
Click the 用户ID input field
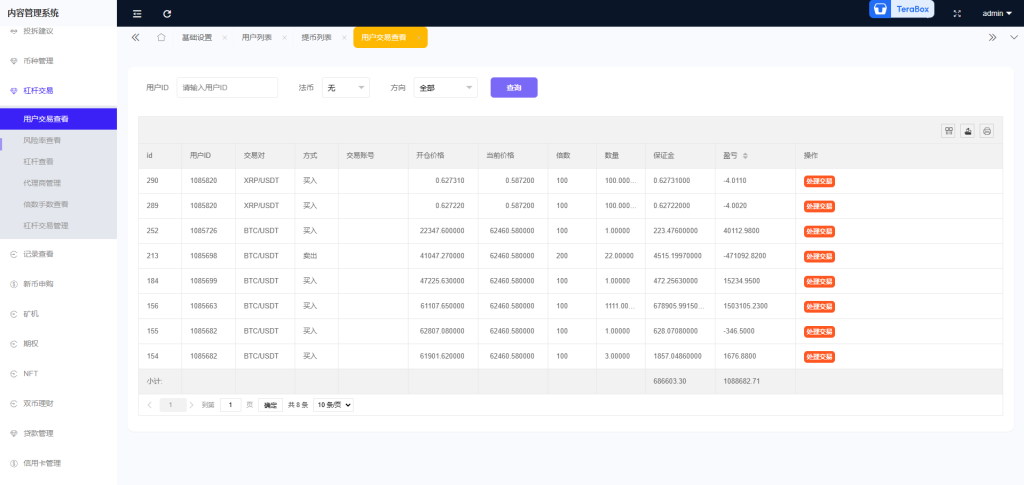[x=227, y=88]
